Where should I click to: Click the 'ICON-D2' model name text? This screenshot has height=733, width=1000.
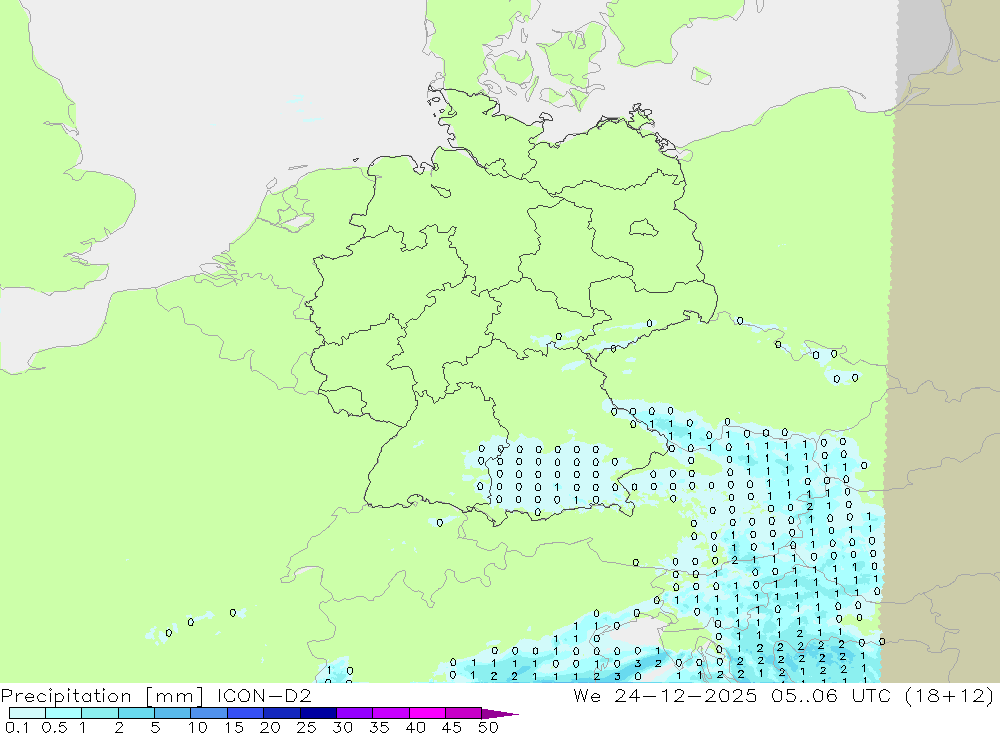(264, 695)
